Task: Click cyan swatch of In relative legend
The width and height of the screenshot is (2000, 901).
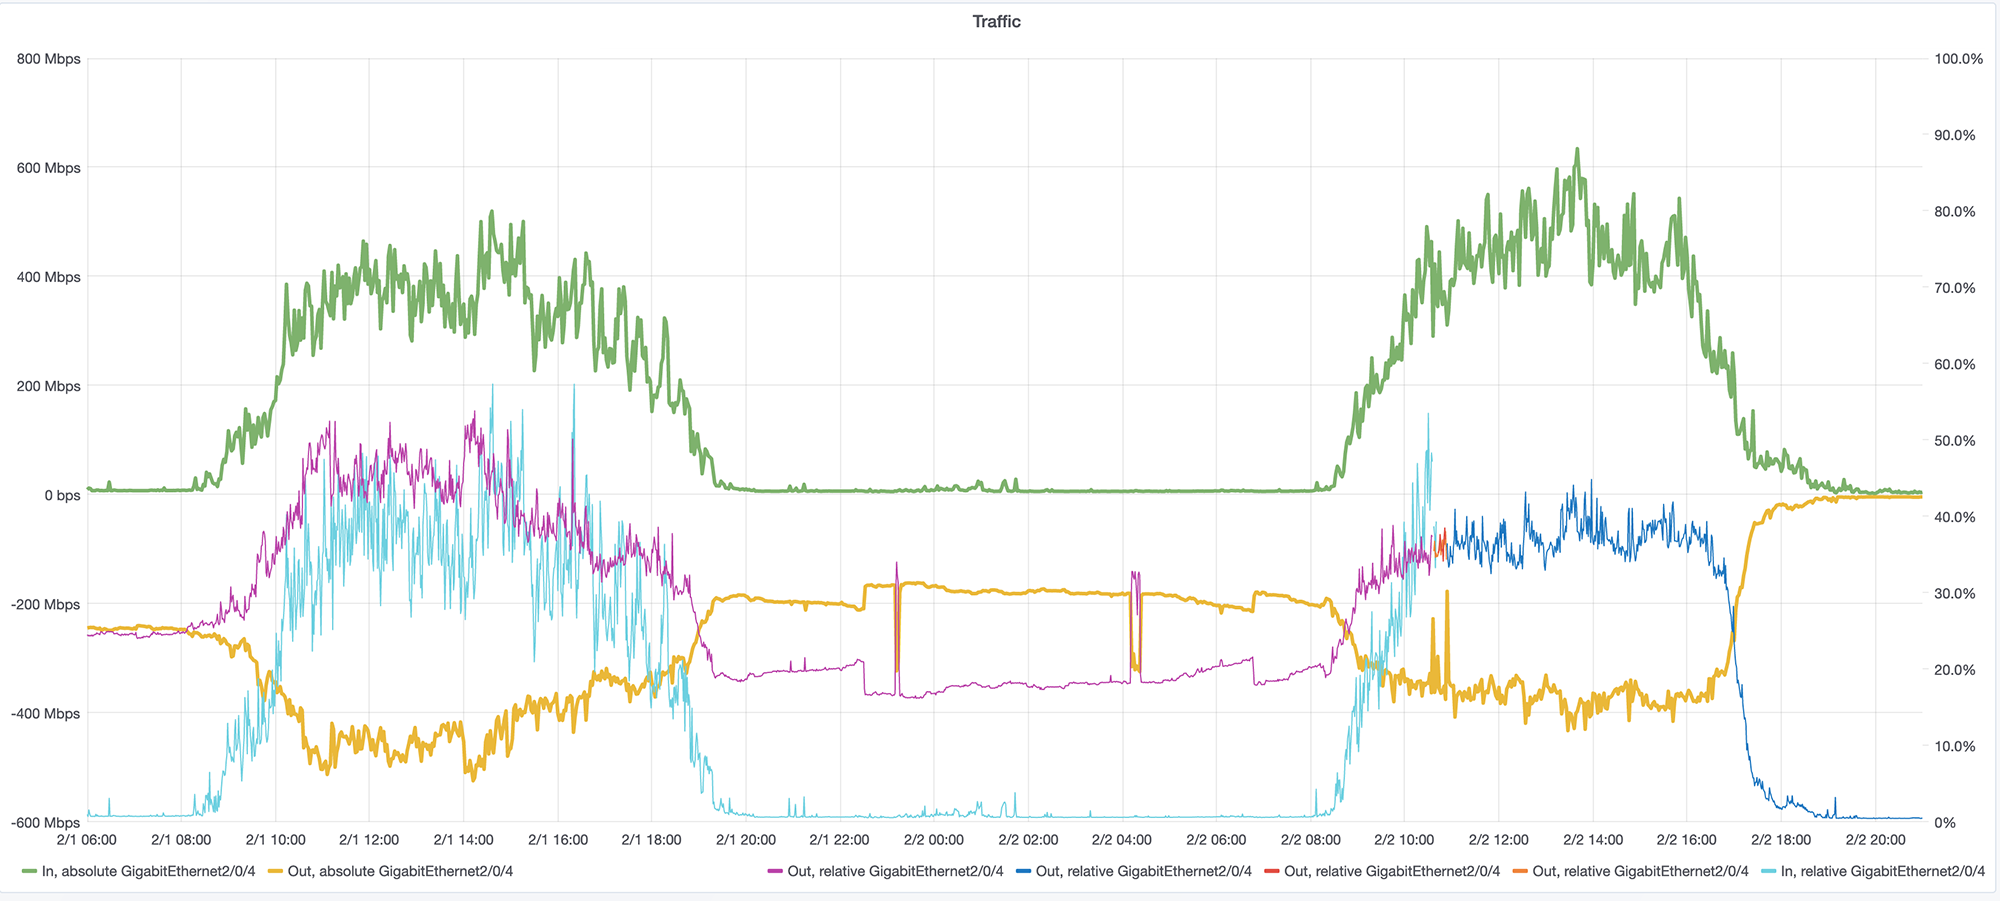Action: coord(1768,872)
